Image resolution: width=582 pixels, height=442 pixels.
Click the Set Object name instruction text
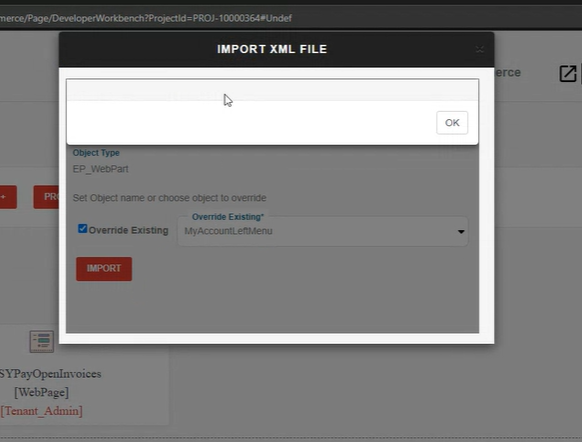point(169,198)
